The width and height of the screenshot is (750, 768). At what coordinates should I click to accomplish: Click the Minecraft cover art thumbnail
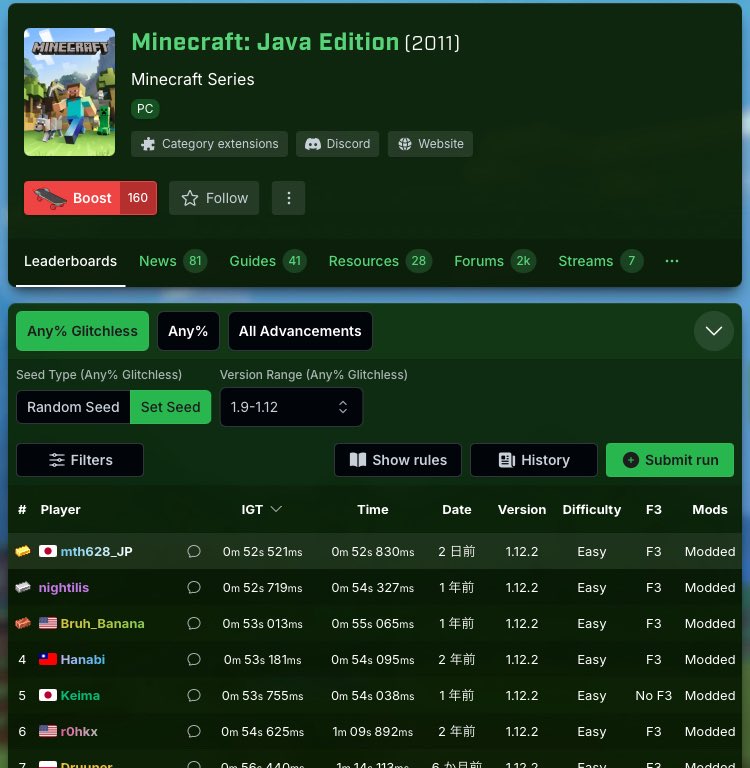click(x=70, y=92)
